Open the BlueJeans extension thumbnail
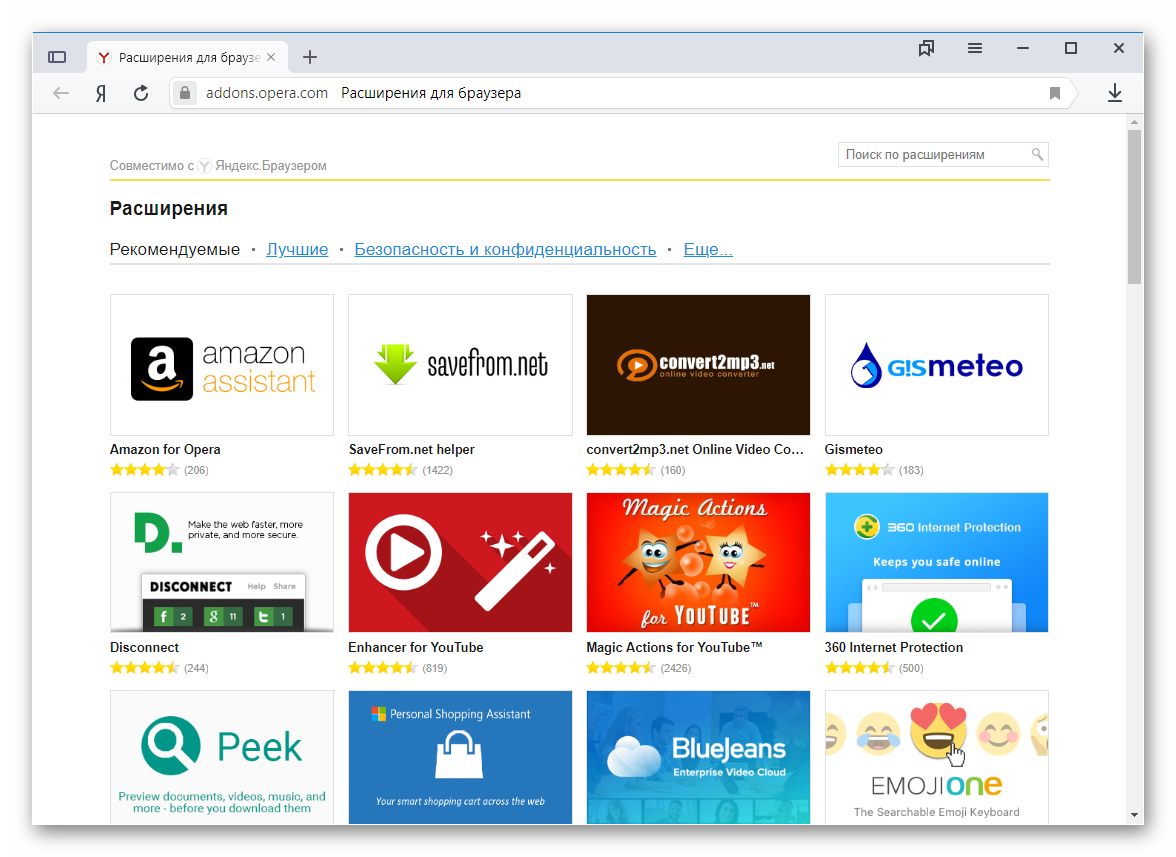 click(698, 757)
